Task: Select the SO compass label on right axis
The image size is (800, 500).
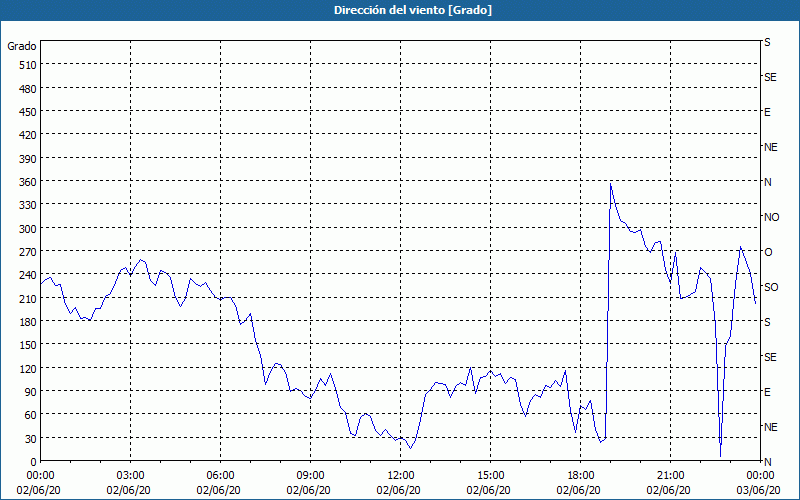Action: click(771, 287)
